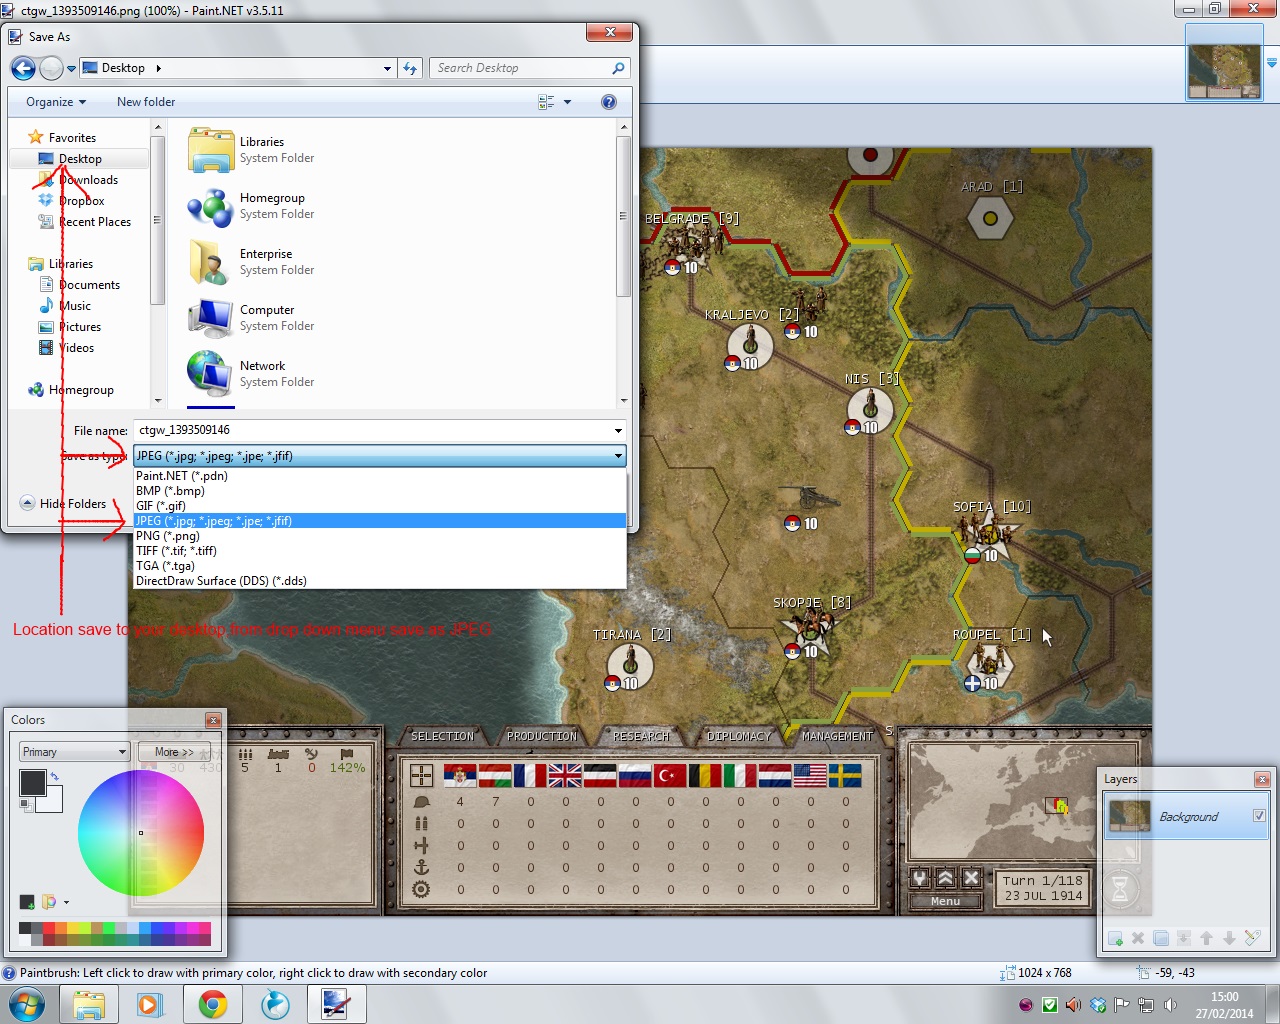This screenshot has width=1280, height=1024.
Task: Select the image thumbnail in top-right strip
Action: (1224, 62)
